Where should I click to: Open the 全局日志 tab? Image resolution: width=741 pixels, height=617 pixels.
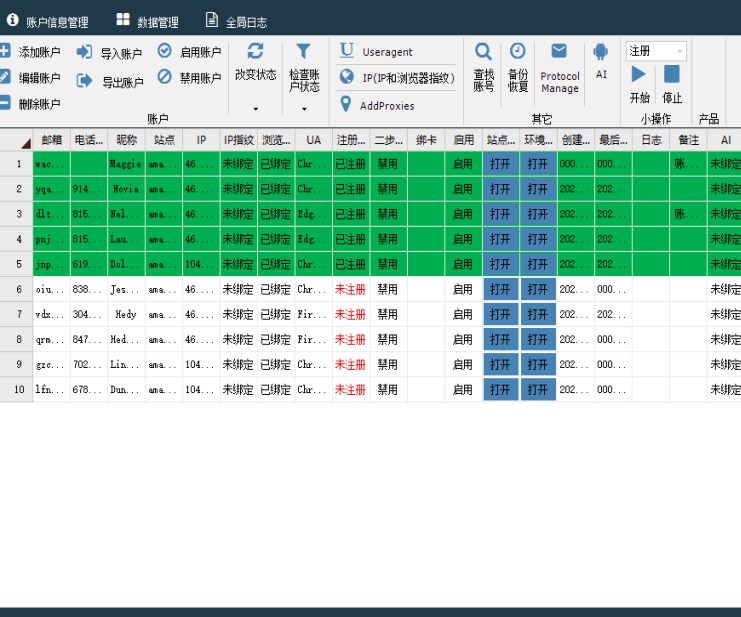236,21
